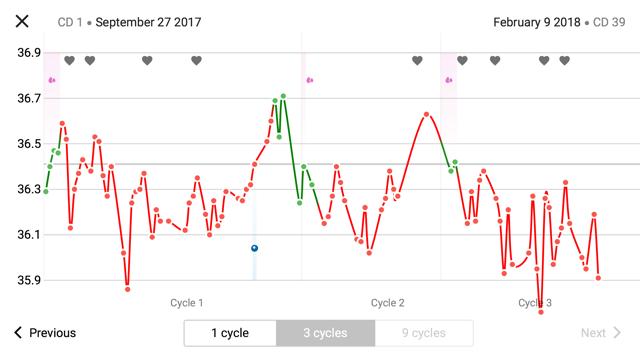This screenshot has height=360, width=640.
Task: Switch to the 1 cycle view
Action: [x=230, y=333]
